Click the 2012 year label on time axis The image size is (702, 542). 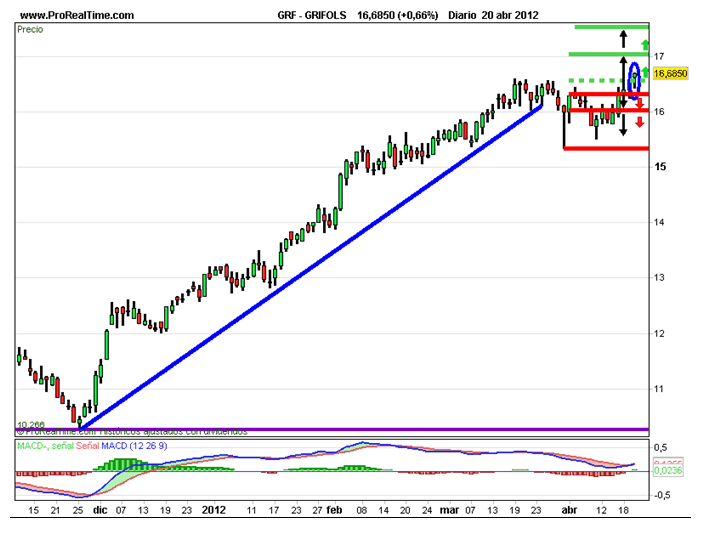[214, 510]
